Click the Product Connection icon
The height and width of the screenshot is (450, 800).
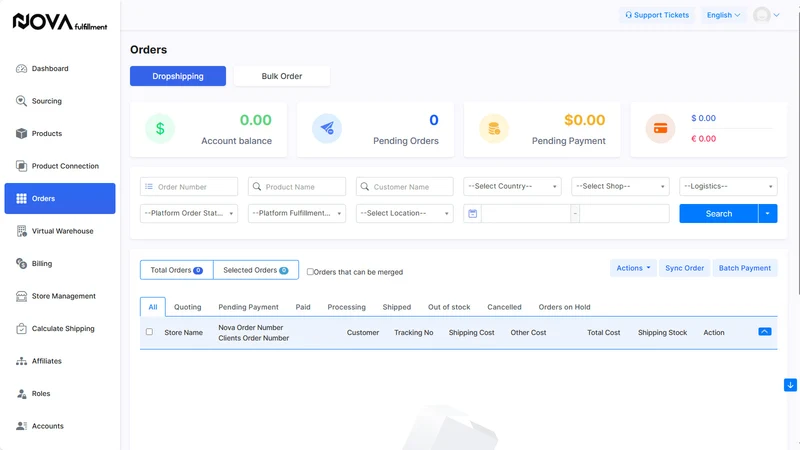coord(21,166)
